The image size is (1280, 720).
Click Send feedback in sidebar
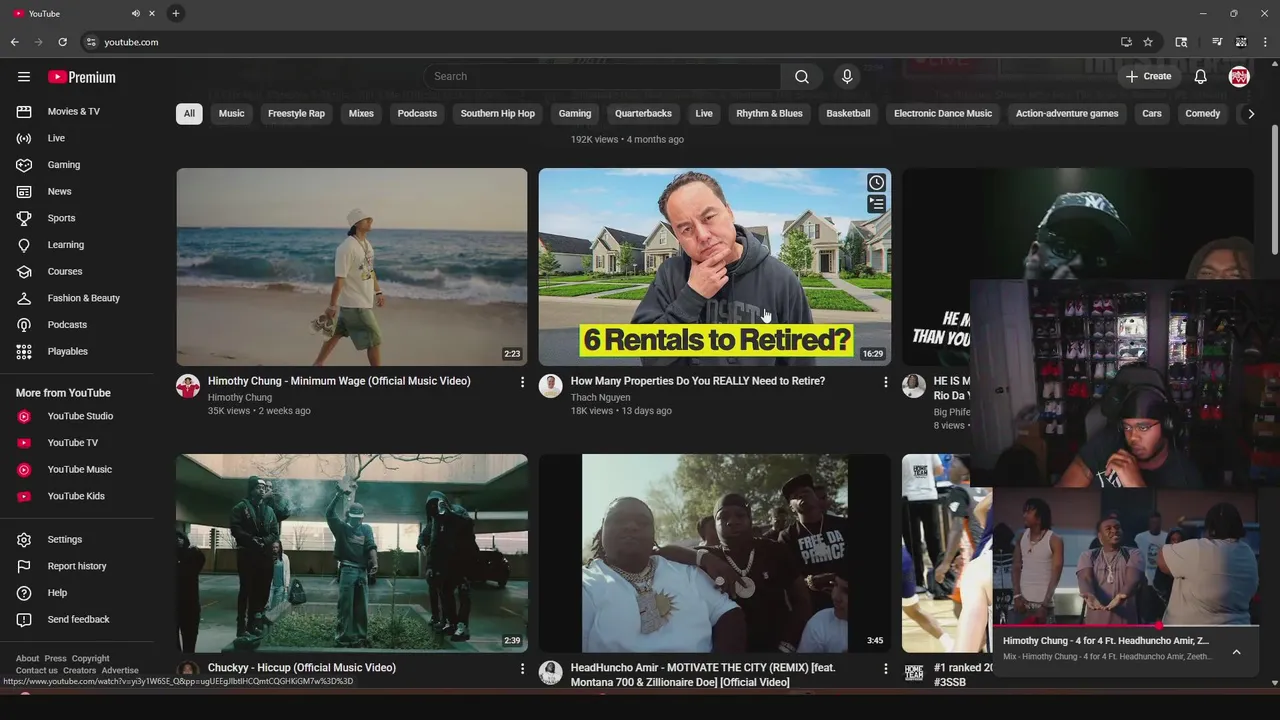click(x=77, y=619)
